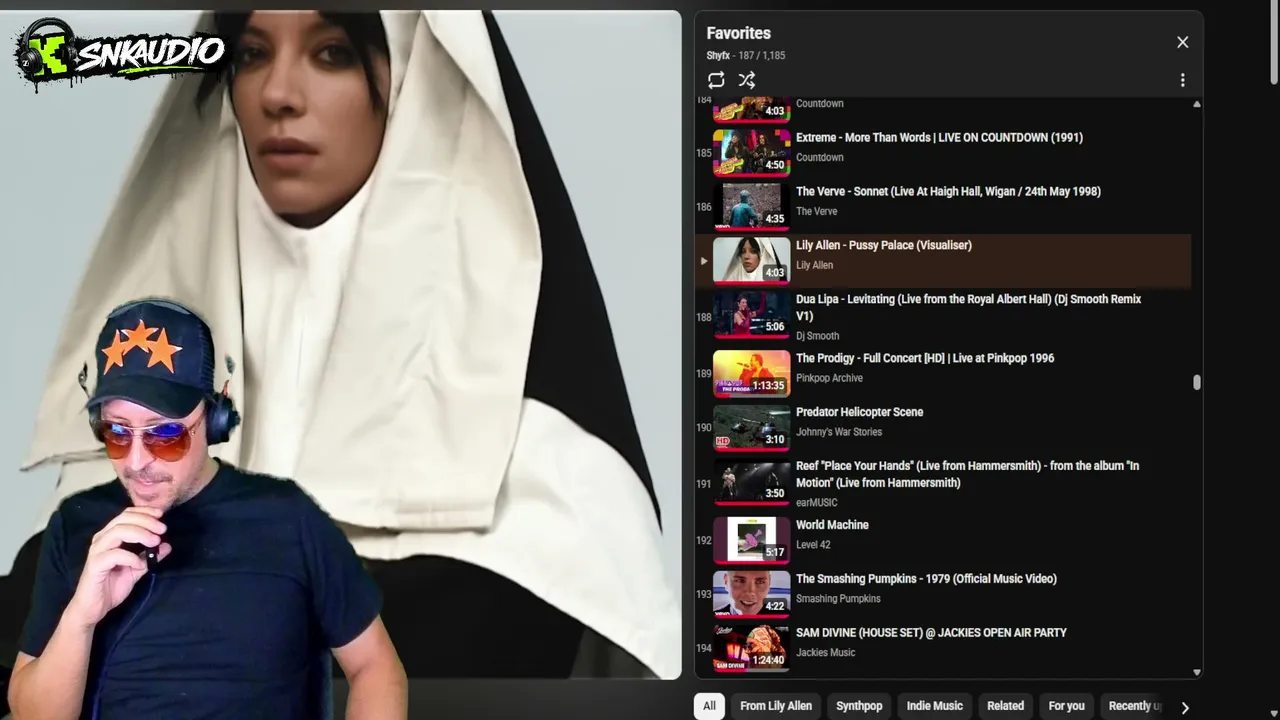Click 'Johnny's War Stories' channel name

(839, 432)
